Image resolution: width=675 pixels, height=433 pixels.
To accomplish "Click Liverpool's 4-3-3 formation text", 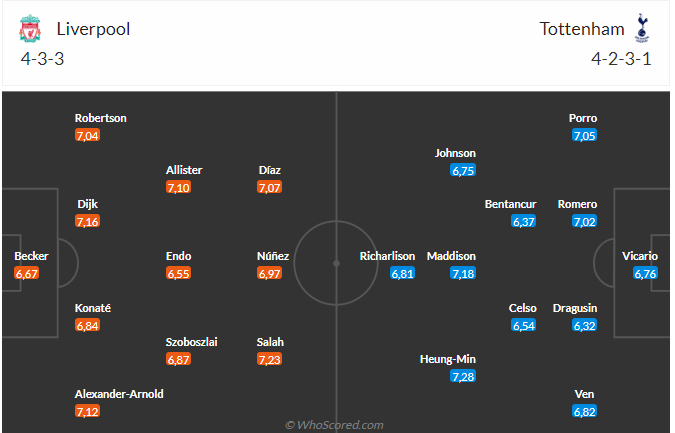I will point(43,58).
